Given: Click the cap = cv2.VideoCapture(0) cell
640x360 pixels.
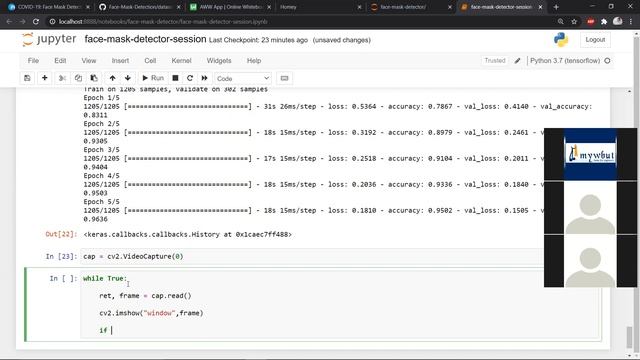Looking at the screenshot, I should (312, 256).
